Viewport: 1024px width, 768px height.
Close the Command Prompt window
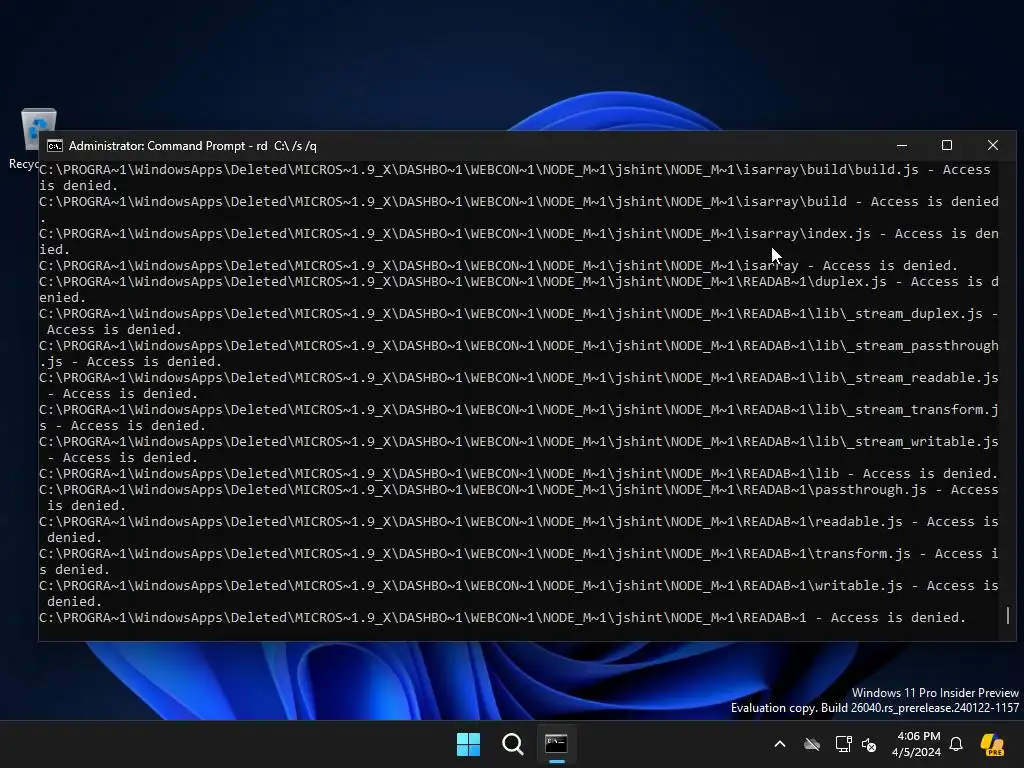point(993,145)
